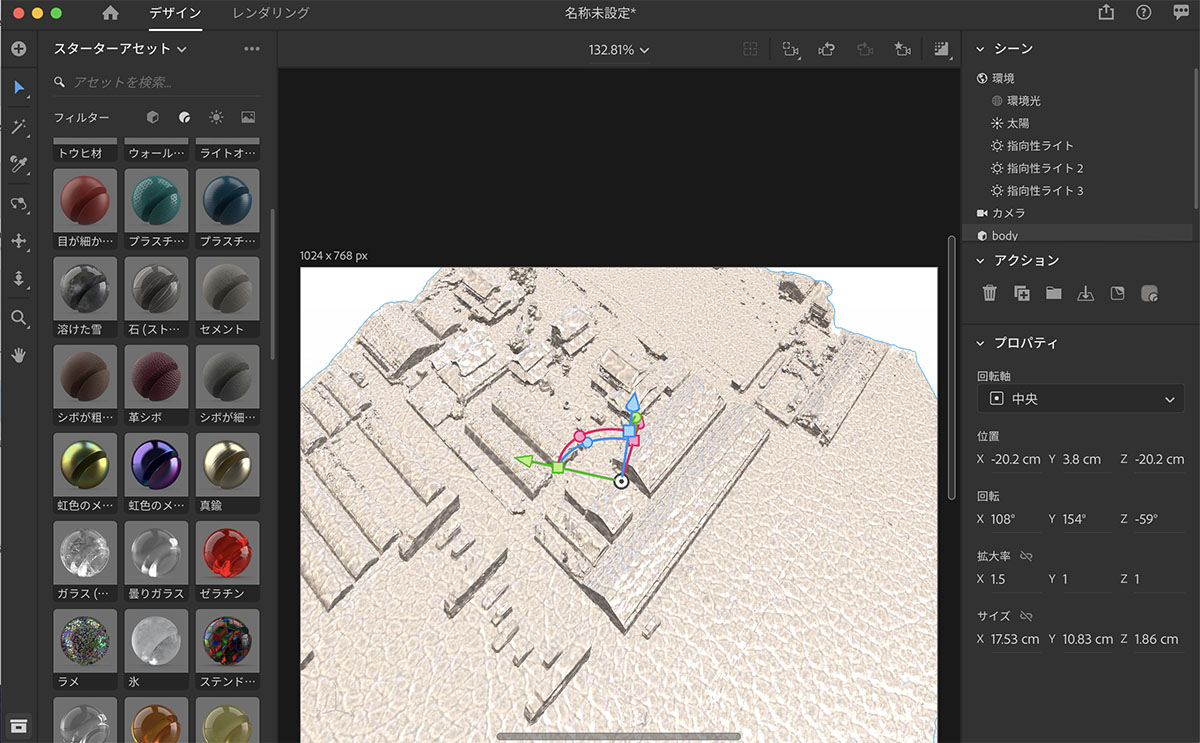Image resolution: width=1200 pixels, height=743 pixels.
Task: Select the Magic Wand tool
Action: [x=19, y=127]
